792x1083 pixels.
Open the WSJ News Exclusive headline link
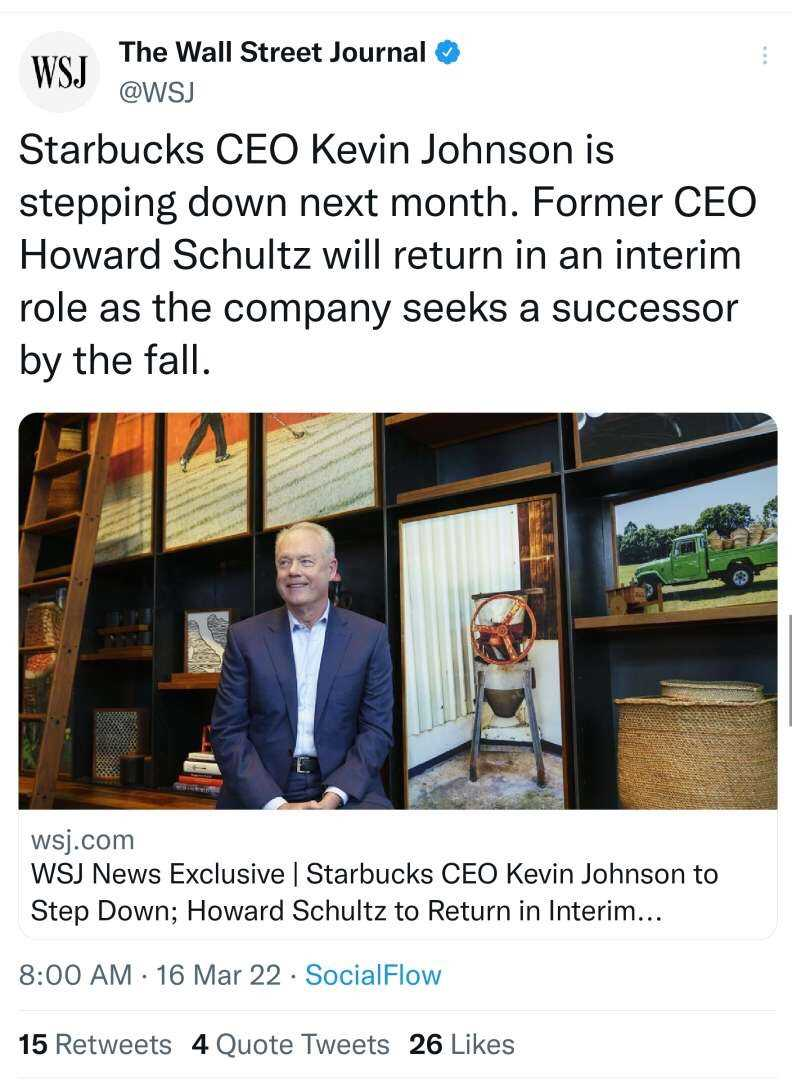[x=374, y=892]
